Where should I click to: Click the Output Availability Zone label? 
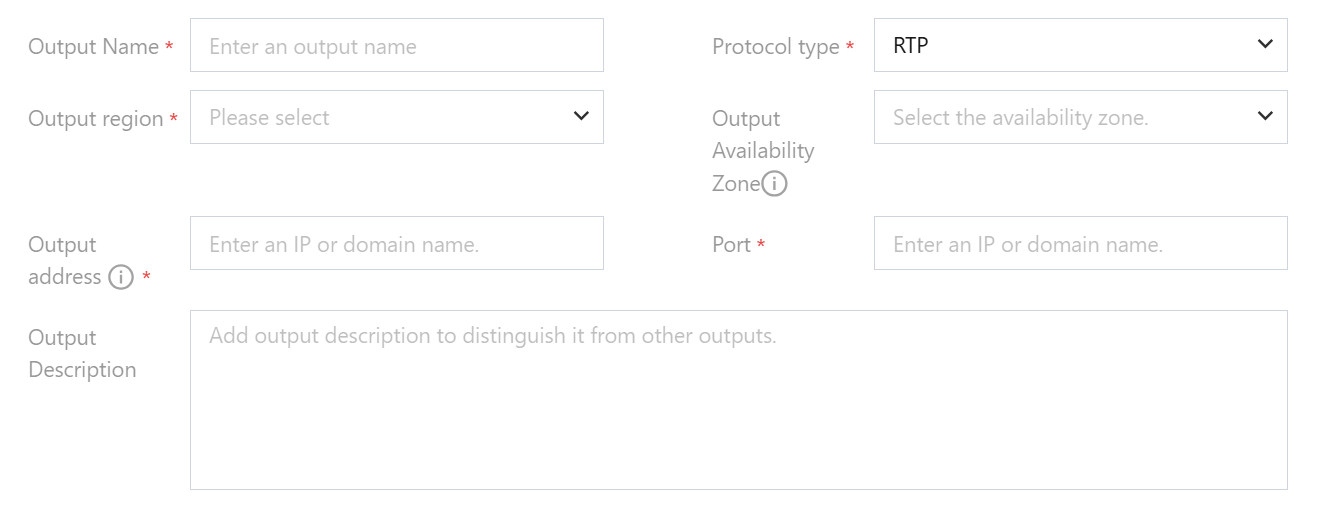(x=762, y=150)
